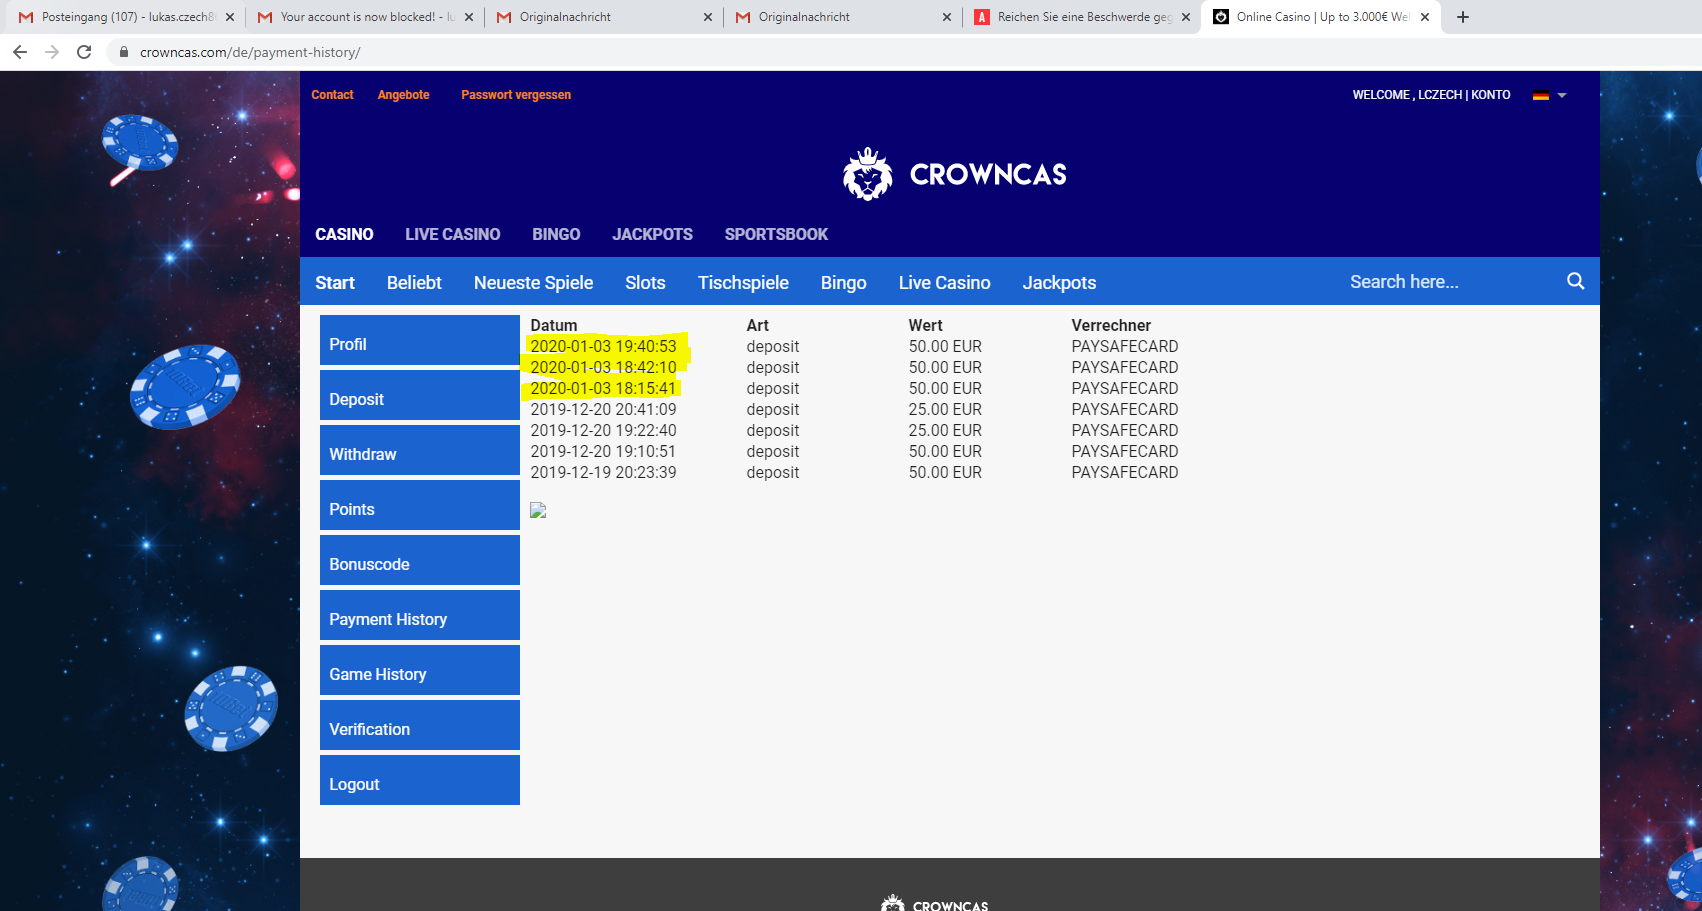Click the broken image placeholder below table

click(x=538, y=510)
